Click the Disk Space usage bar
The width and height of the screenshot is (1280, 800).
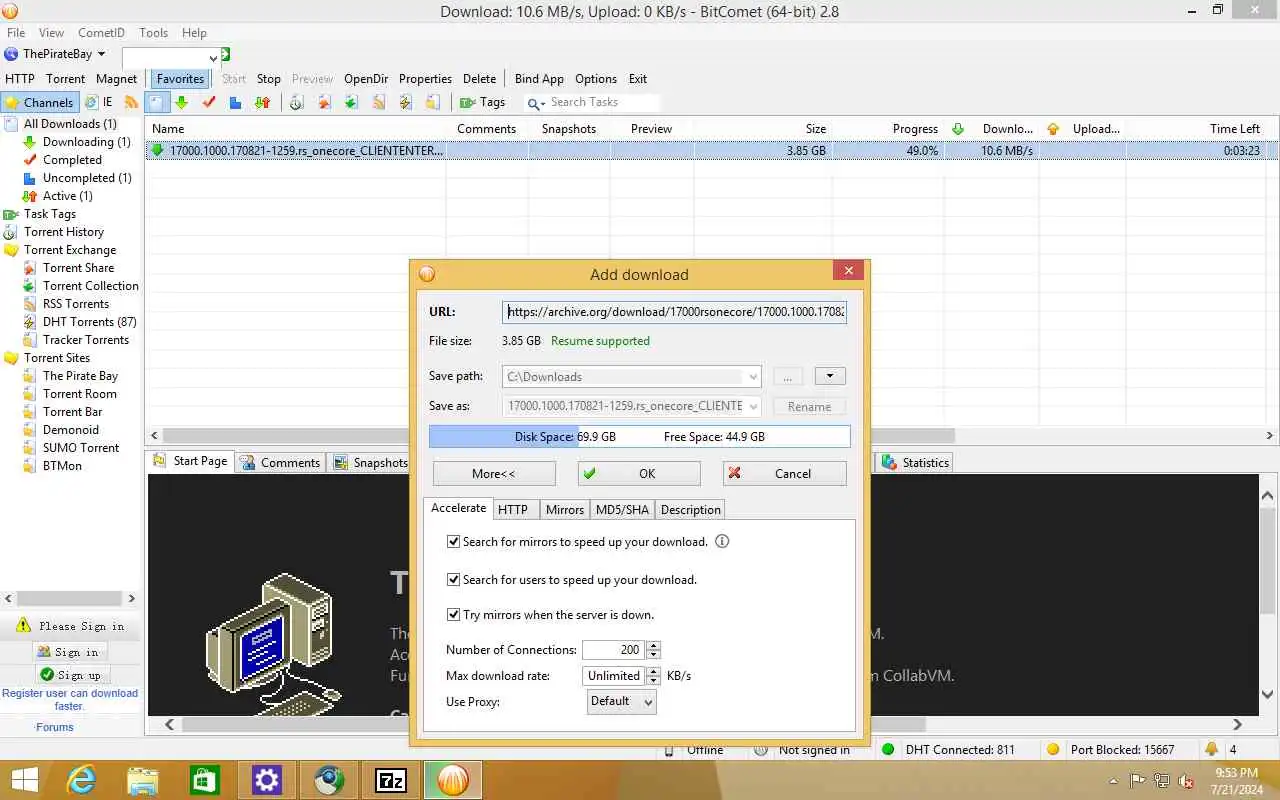(x=640, y=436)
